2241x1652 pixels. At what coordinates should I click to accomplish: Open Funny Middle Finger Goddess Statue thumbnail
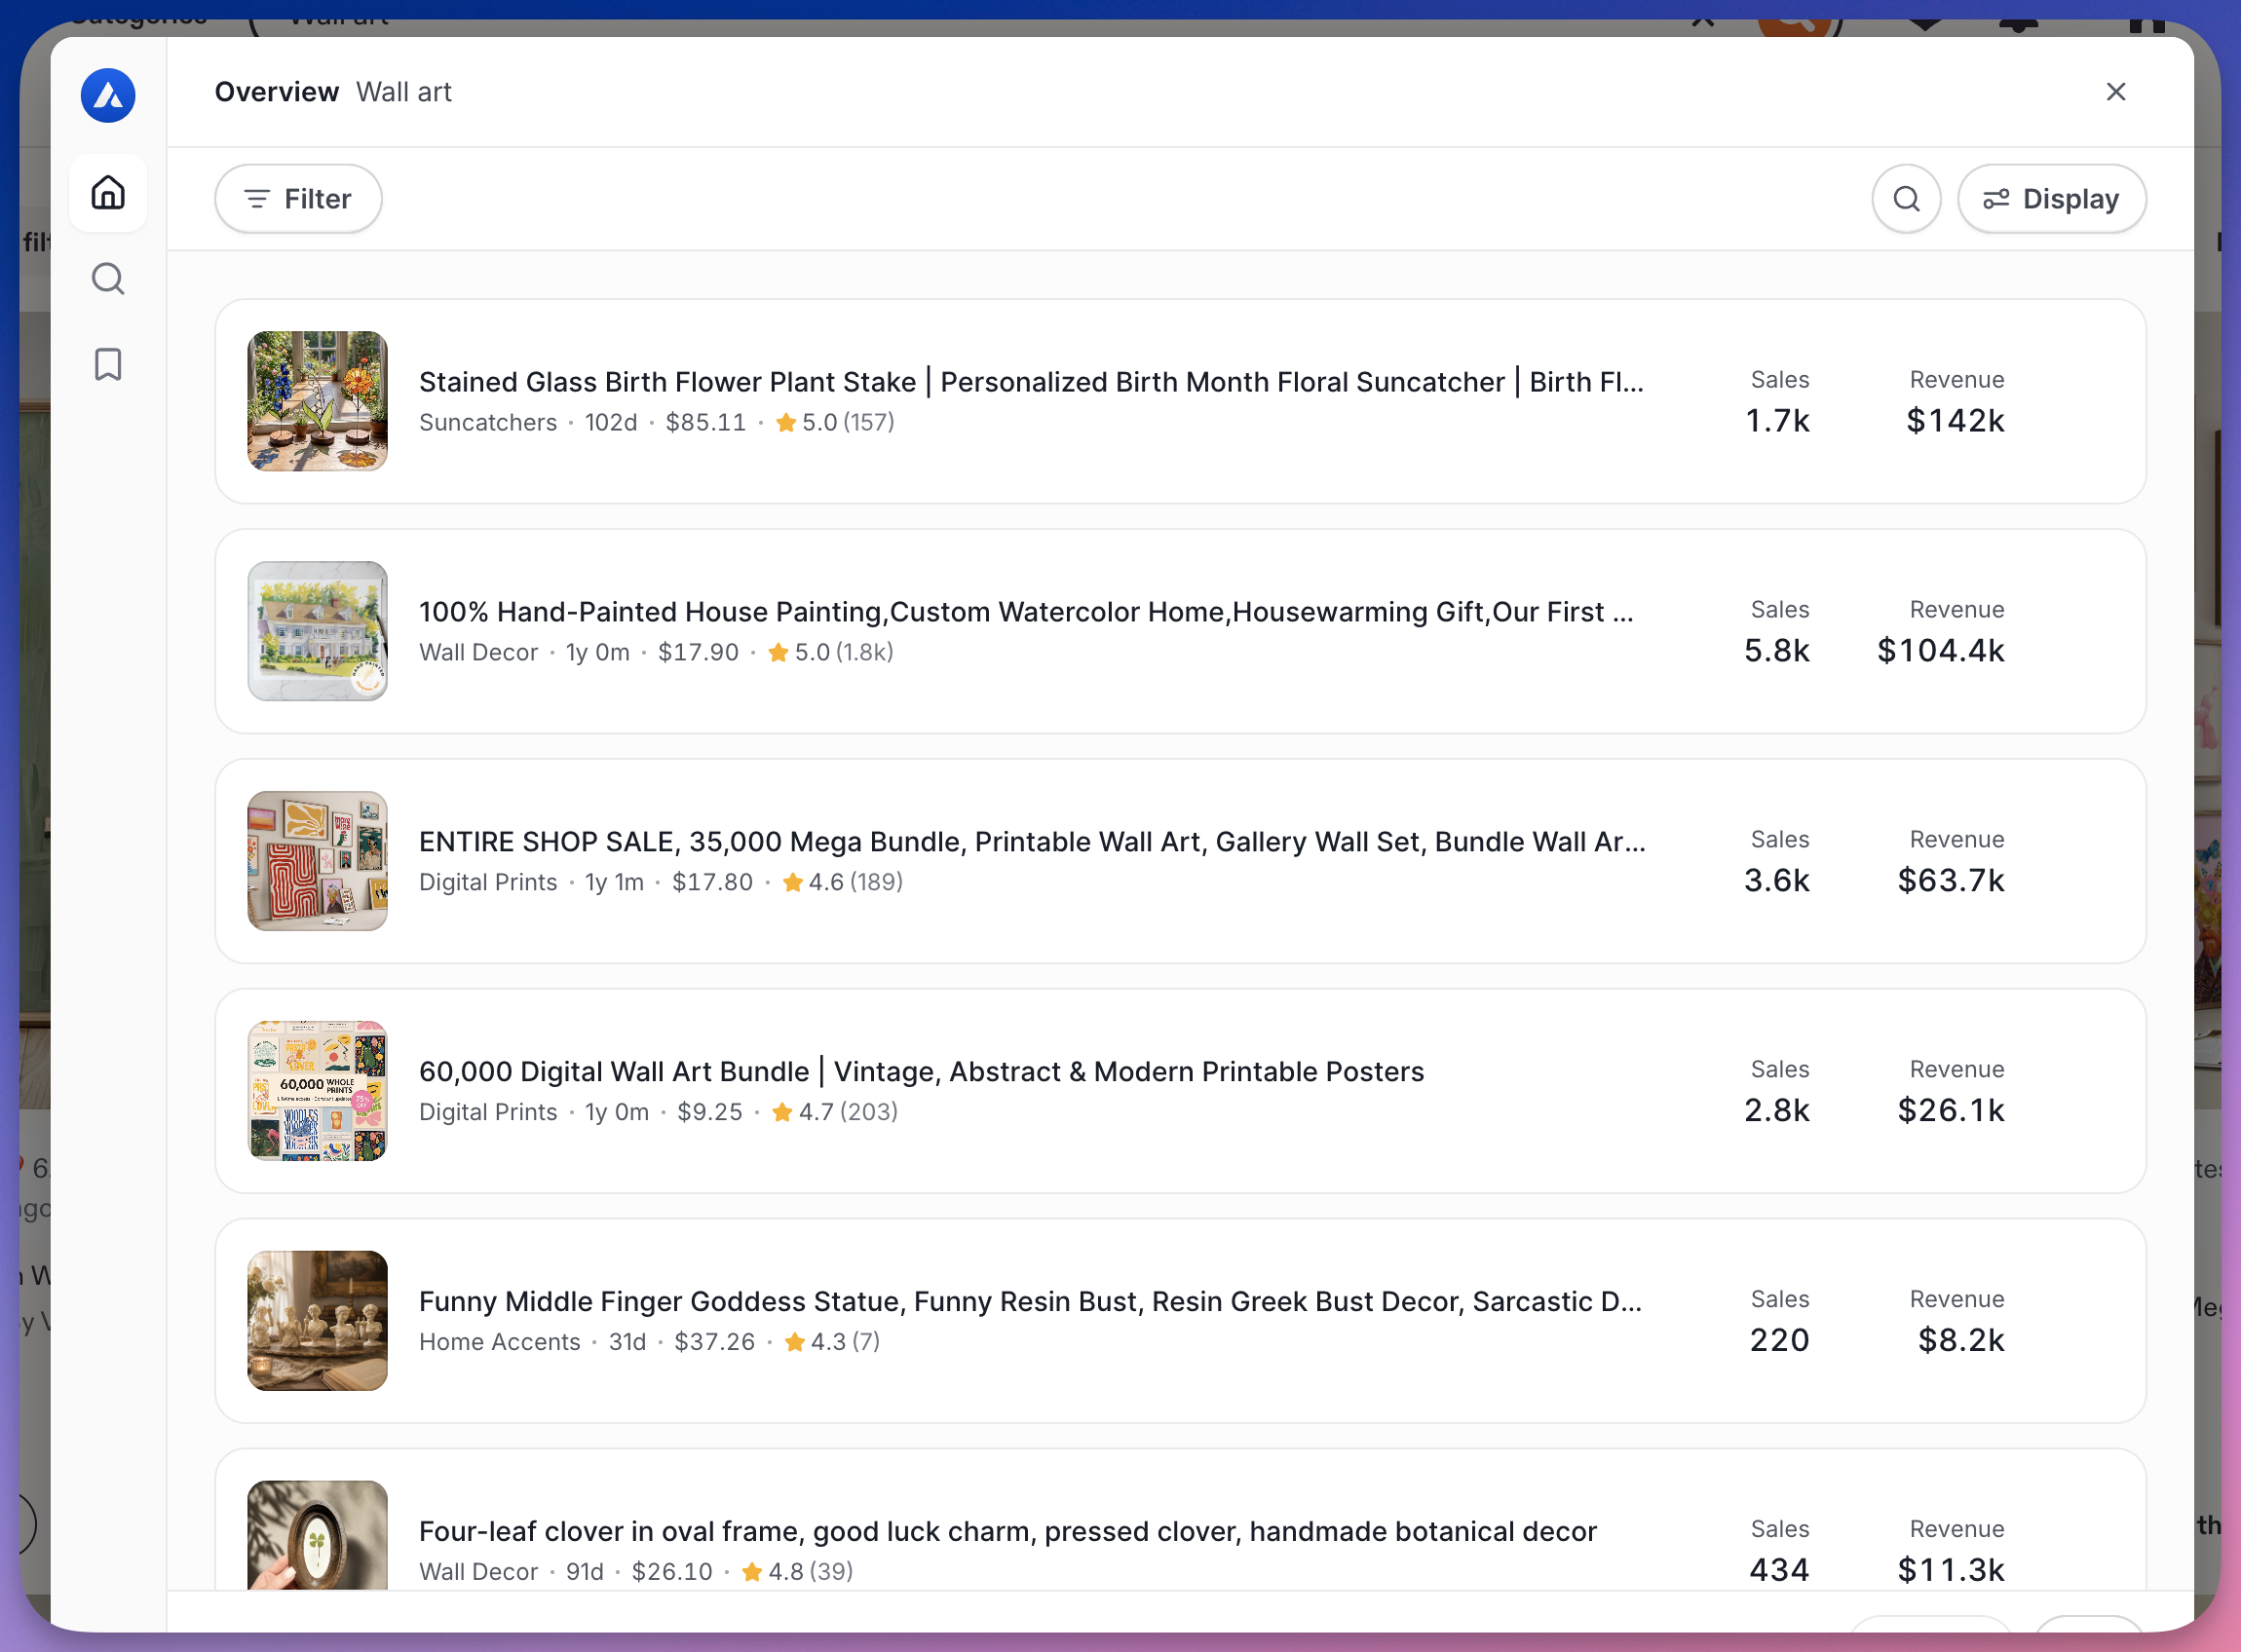(318, 1321)
